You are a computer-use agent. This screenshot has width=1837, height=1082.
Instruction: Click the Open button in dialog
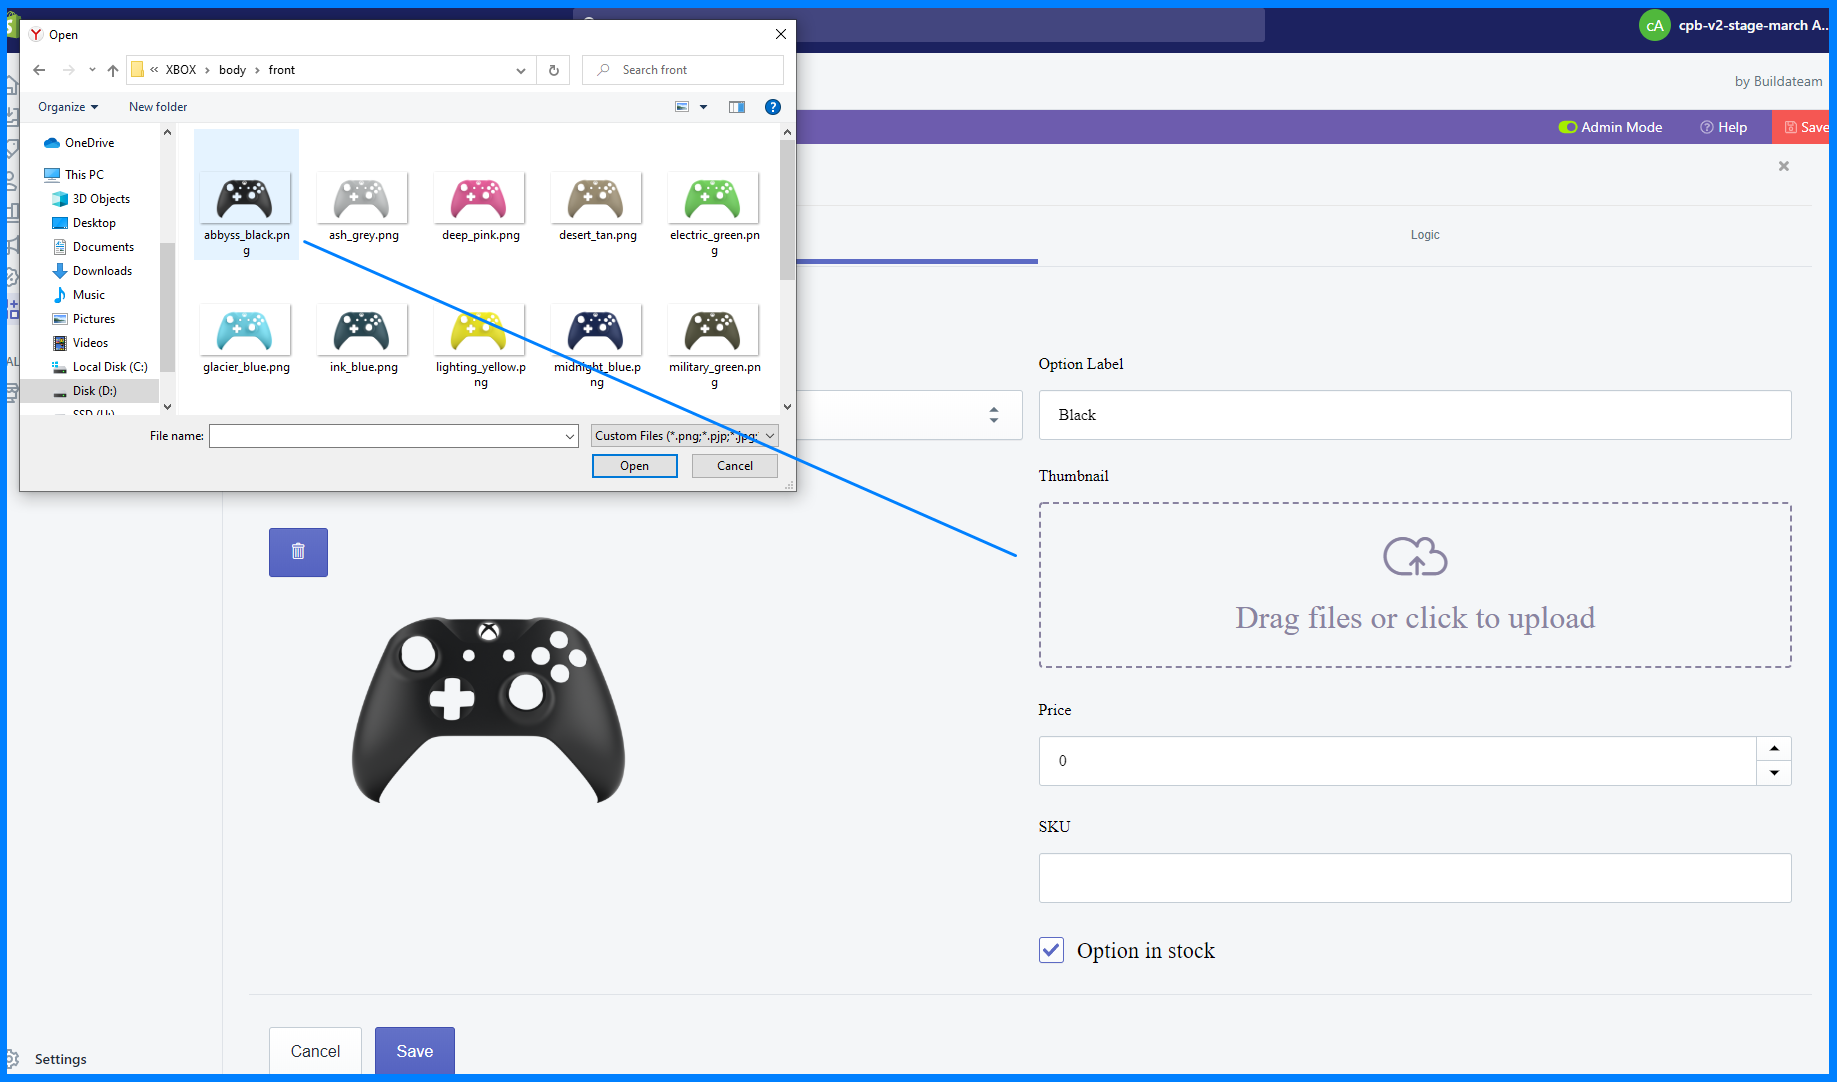tap(634, 466)
